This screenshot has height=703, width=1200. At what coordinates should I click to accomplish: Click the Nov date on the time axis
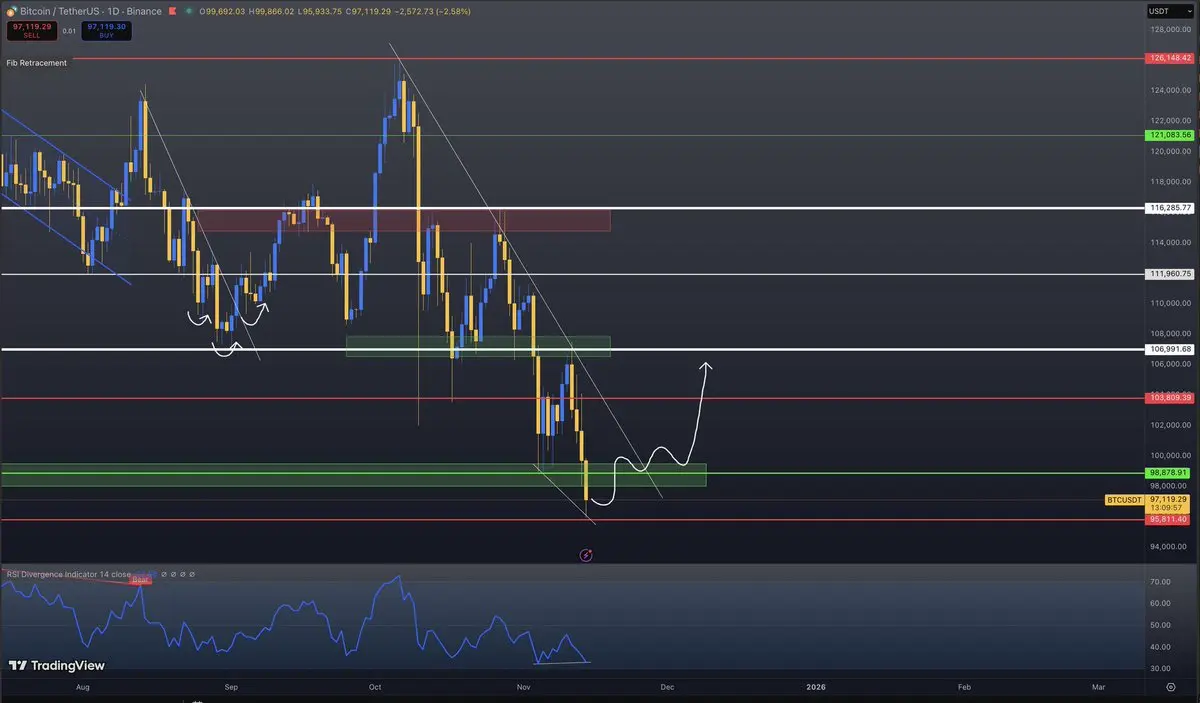(x=524, y=687)
